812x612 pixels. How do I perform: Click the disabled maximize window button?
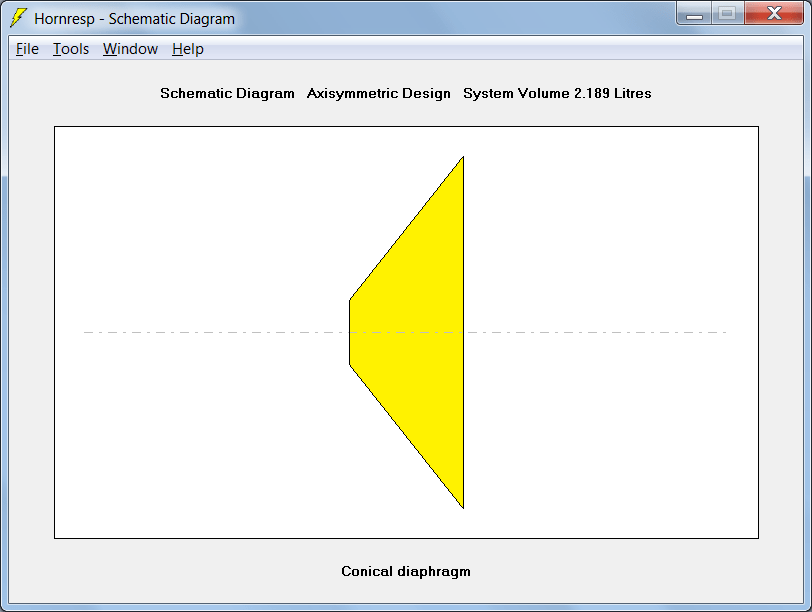[728, 13]
